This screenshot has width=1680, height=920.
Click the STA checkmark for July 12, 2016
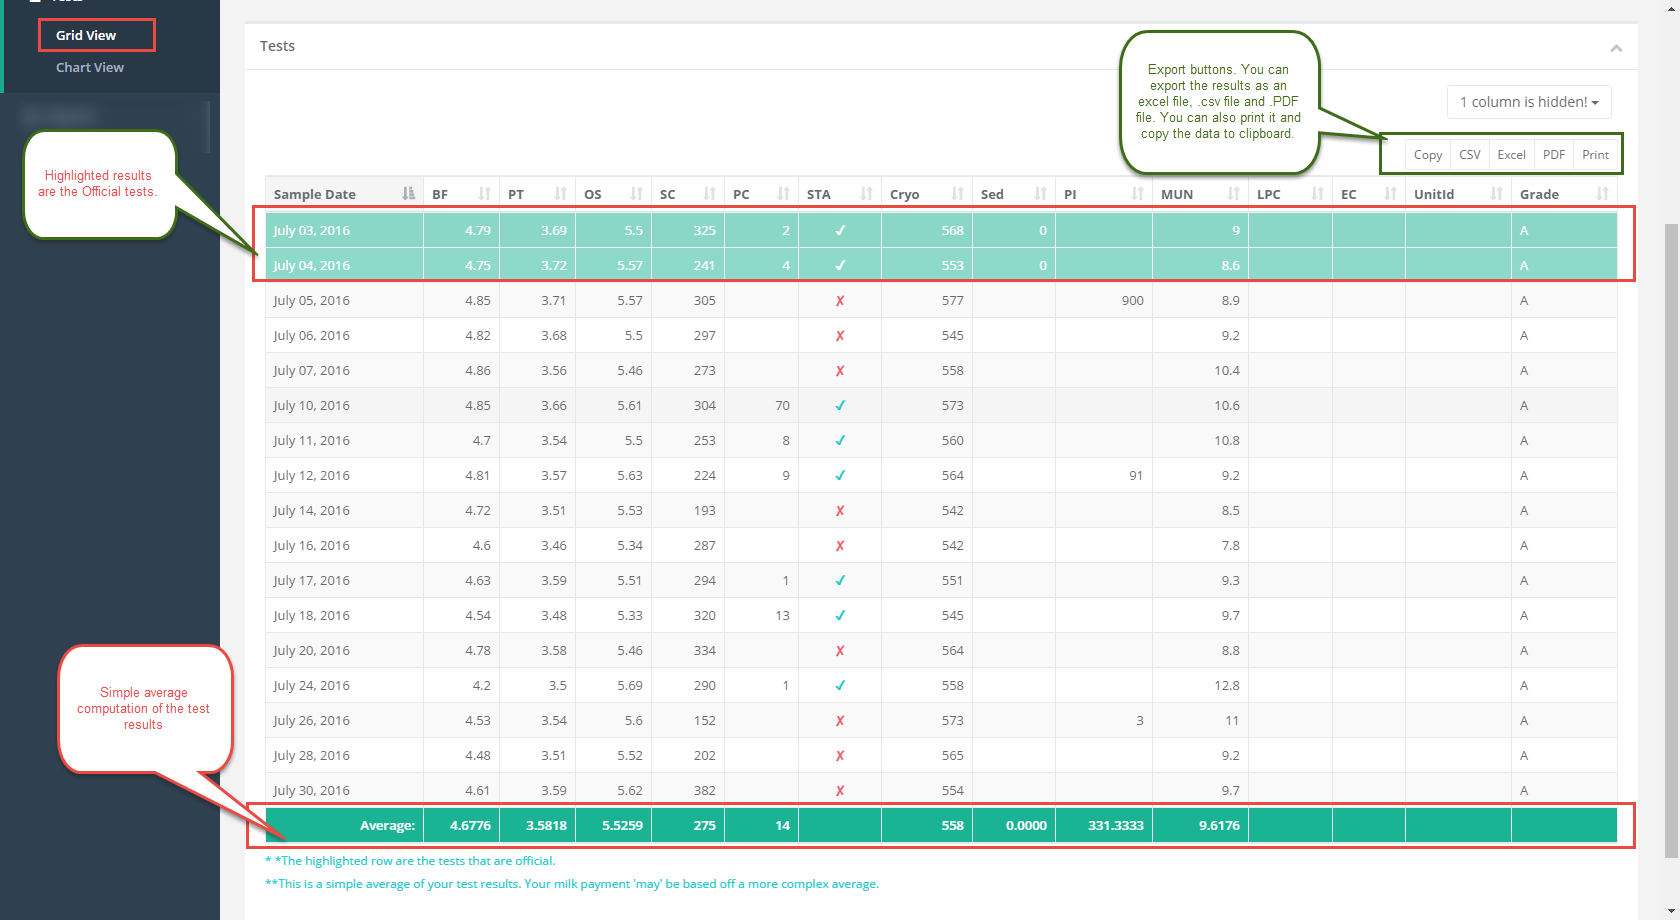click(x=840, y=475)
